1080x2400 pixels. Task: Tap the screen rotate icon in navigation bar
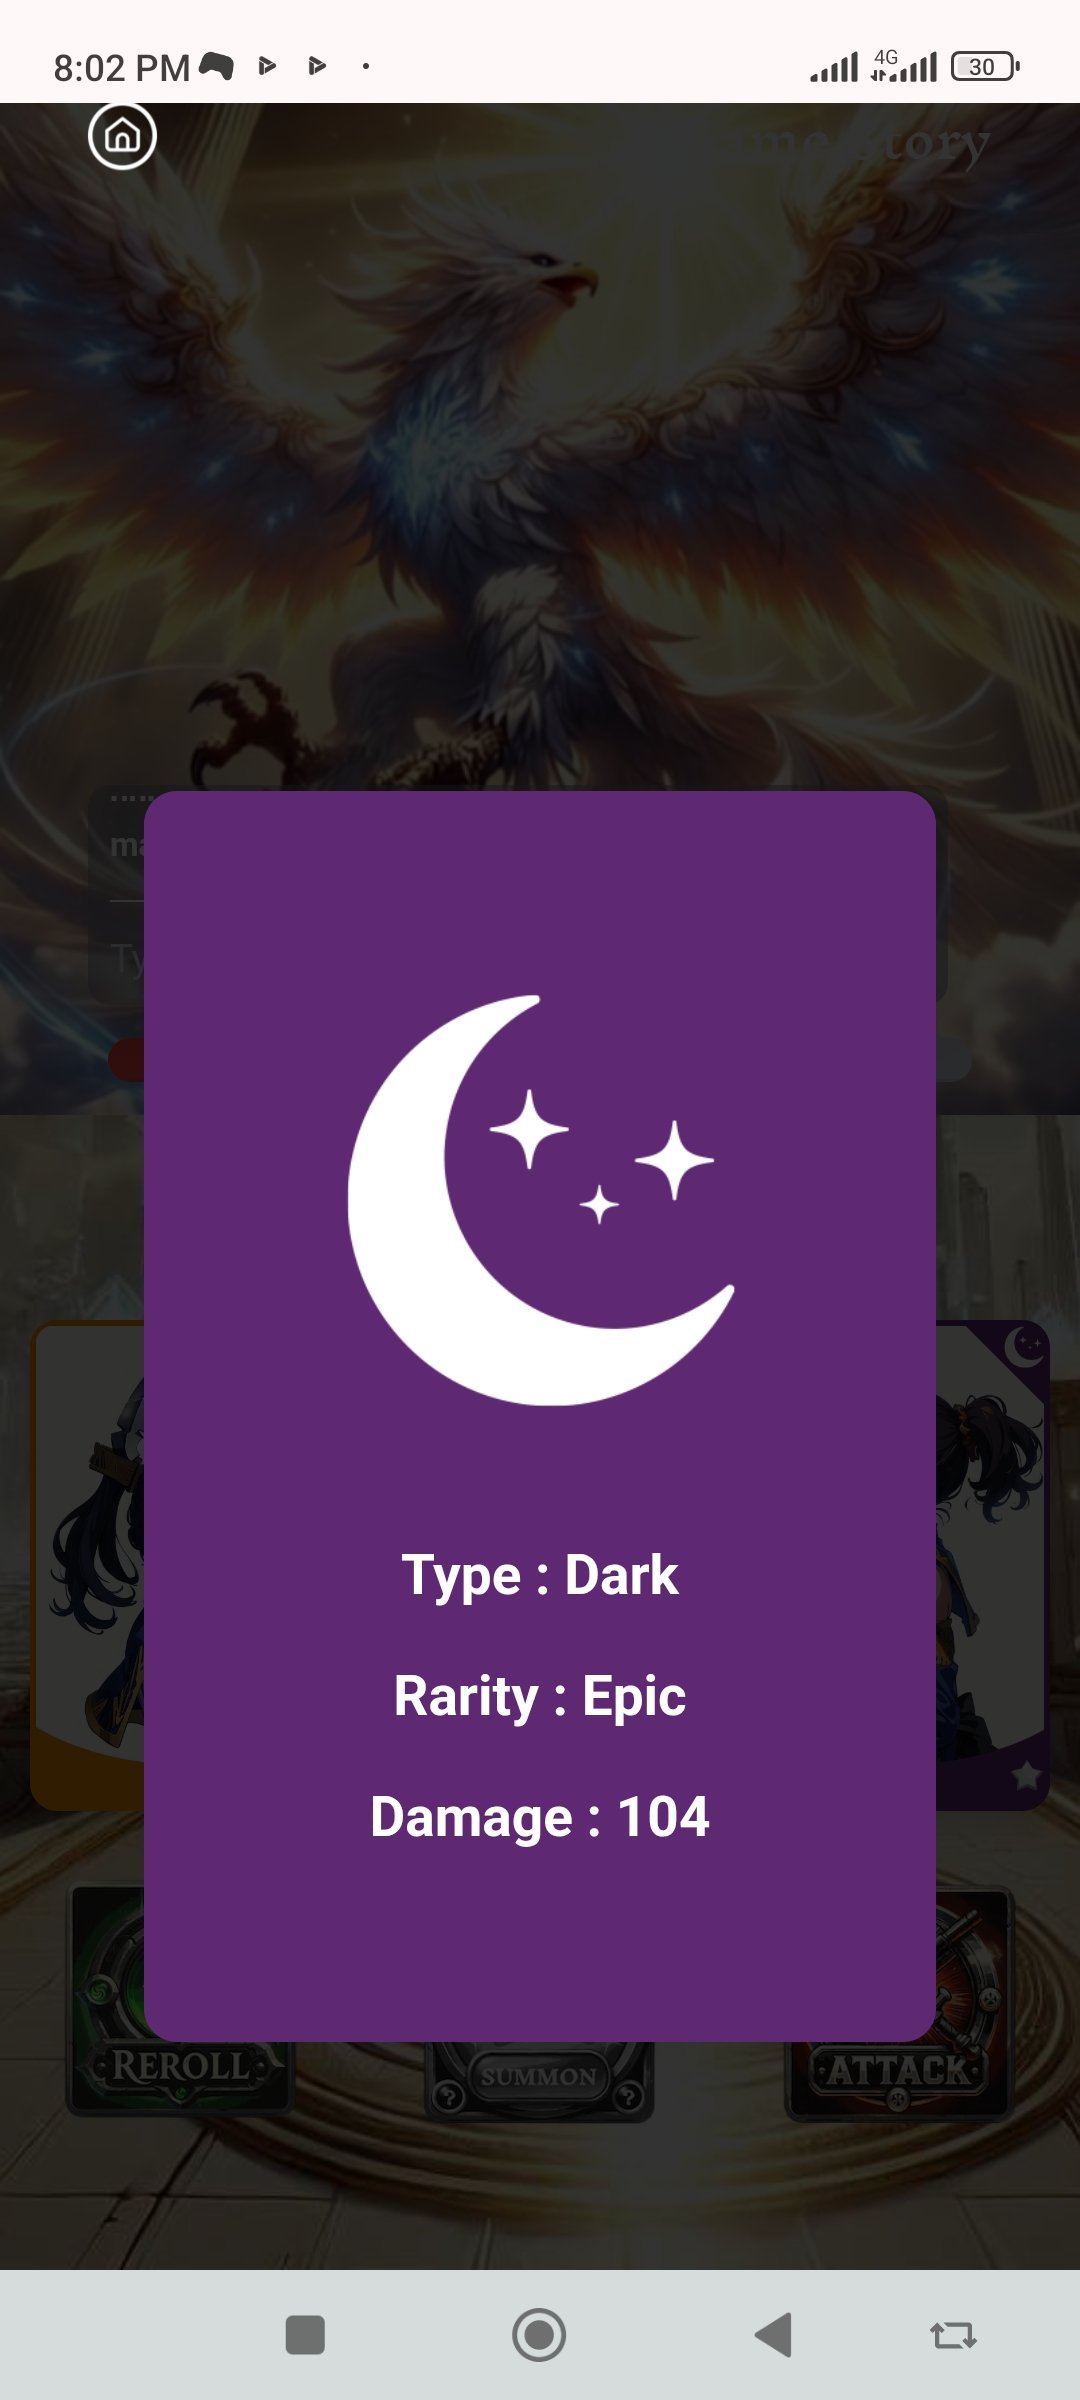pos(953,2335)
